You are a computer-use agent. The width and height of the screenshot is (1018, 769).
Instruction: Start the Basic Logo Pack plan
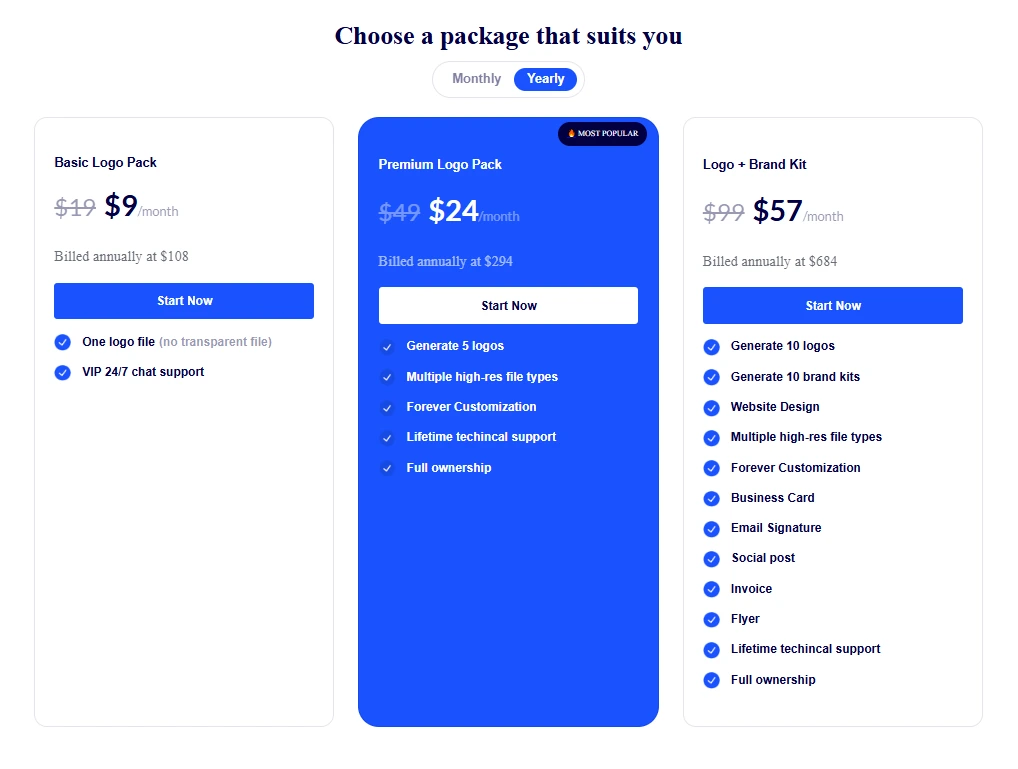(x=184, y=301)
